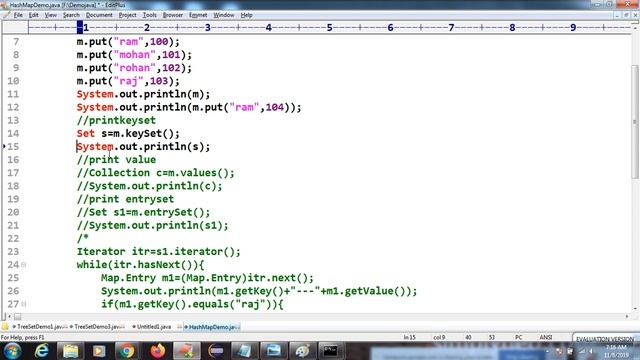Viewport: 640px width, 360px height.
Task: Click the horizontal scrollbar thumb
Action: (18, 316)
